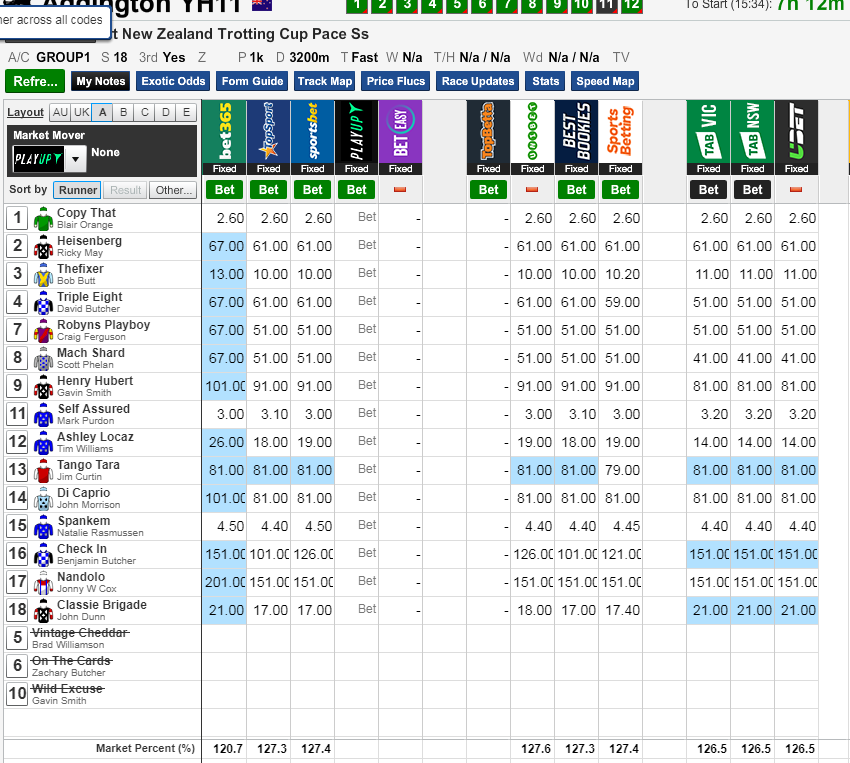Select the AU layout option
This screenshot has width=850, height=763.
(60, 112)
